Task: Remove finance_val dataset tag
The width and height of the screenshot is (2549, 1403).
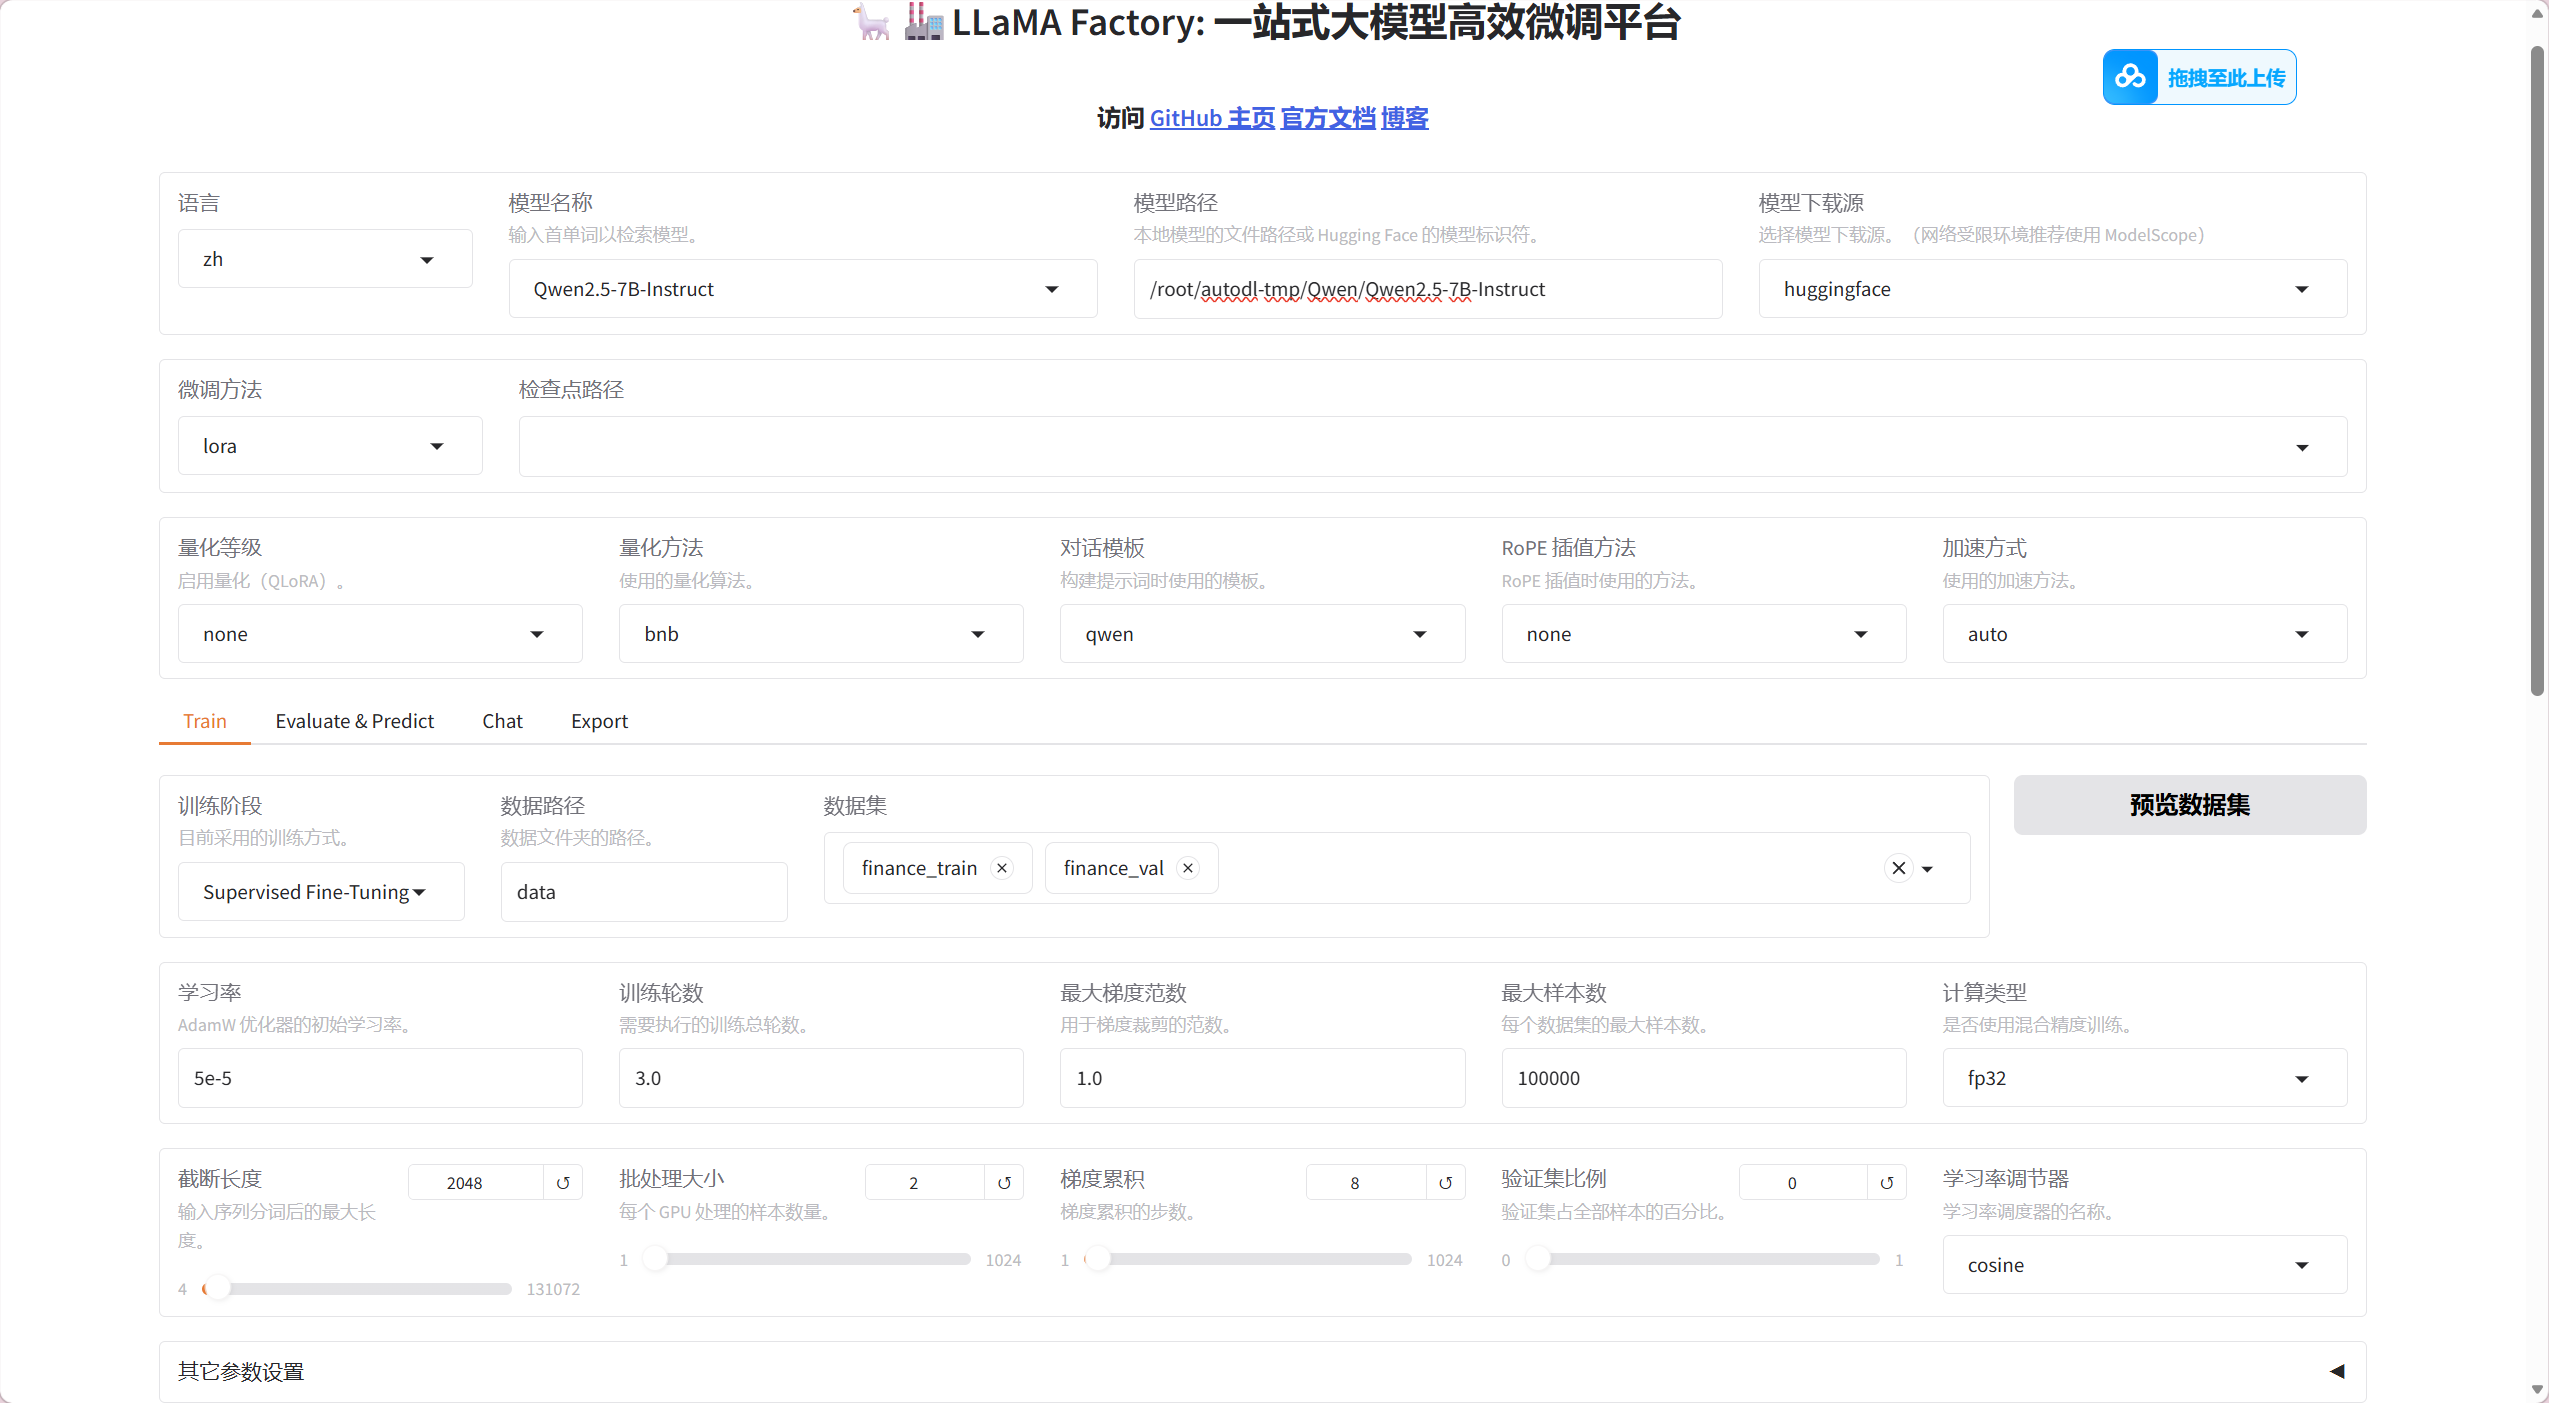Action: (x=1188, y=868)
